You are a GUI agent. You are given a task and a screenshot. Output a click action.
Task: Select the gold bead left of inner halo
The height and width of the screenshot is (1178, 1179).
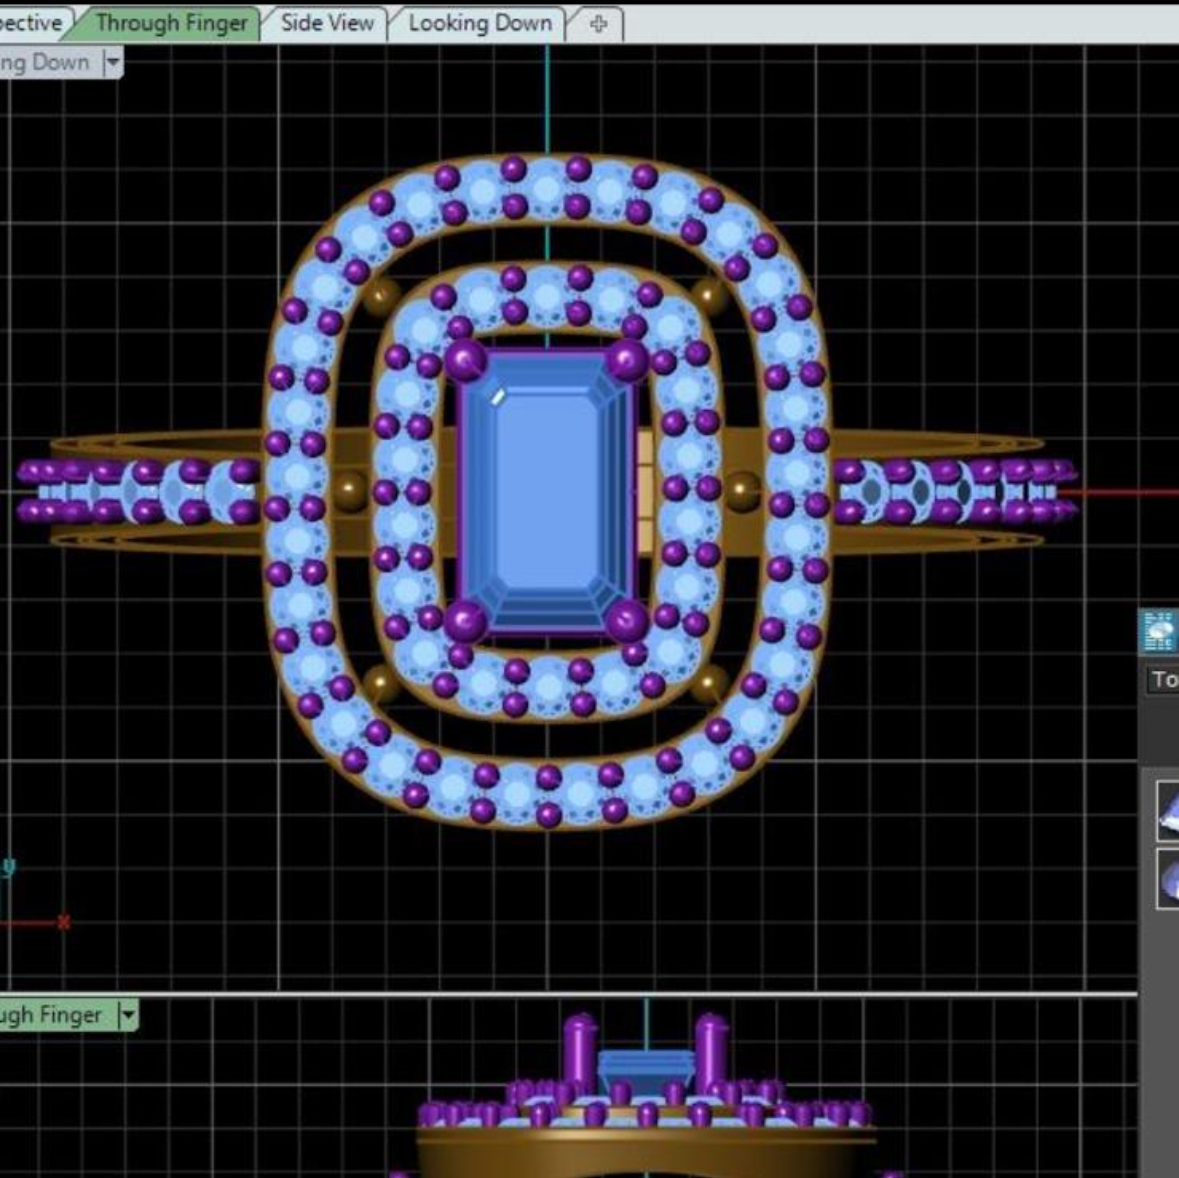[349, 490]
